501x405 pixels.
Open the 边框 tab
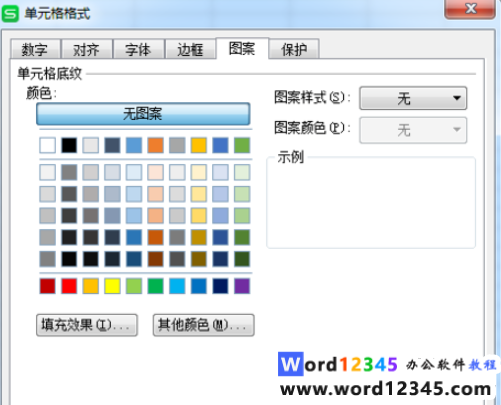(x=190, y=49)
